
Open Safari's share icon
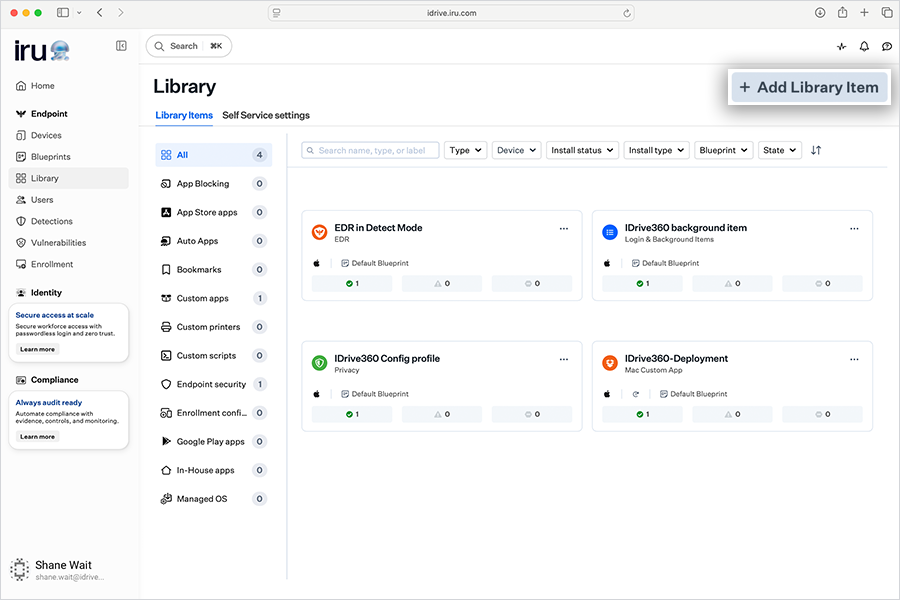[842, 13]
